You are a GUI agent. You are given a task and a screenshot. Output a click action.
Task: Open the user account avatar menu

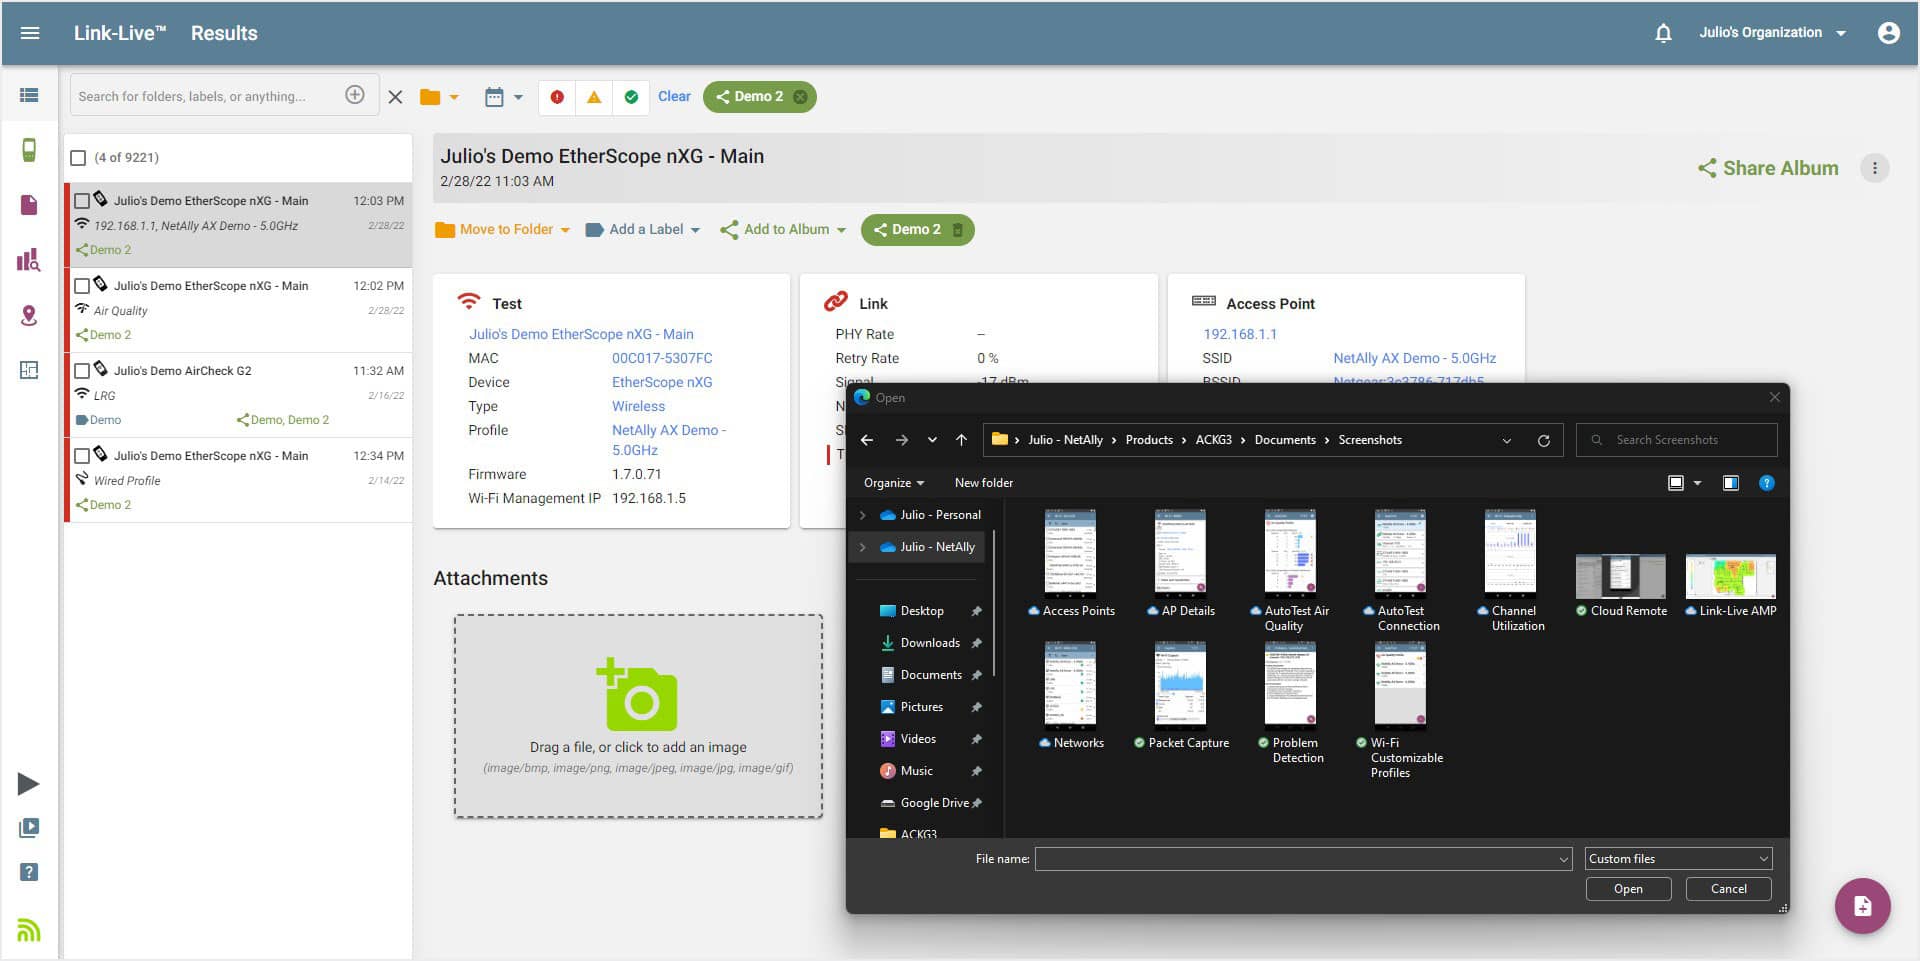pos(1889,33)
